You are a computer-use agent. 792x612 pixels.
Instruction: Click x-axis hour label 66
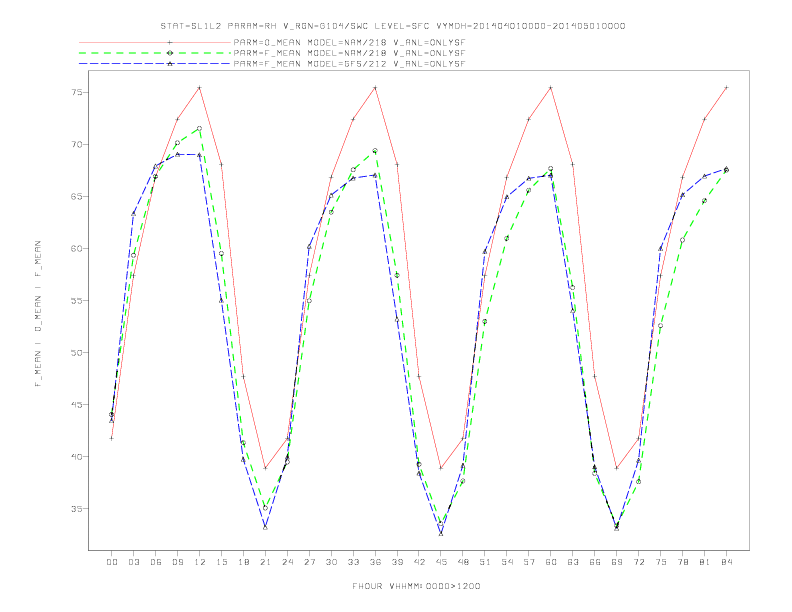pyautogui.click(x=595, y=562)
